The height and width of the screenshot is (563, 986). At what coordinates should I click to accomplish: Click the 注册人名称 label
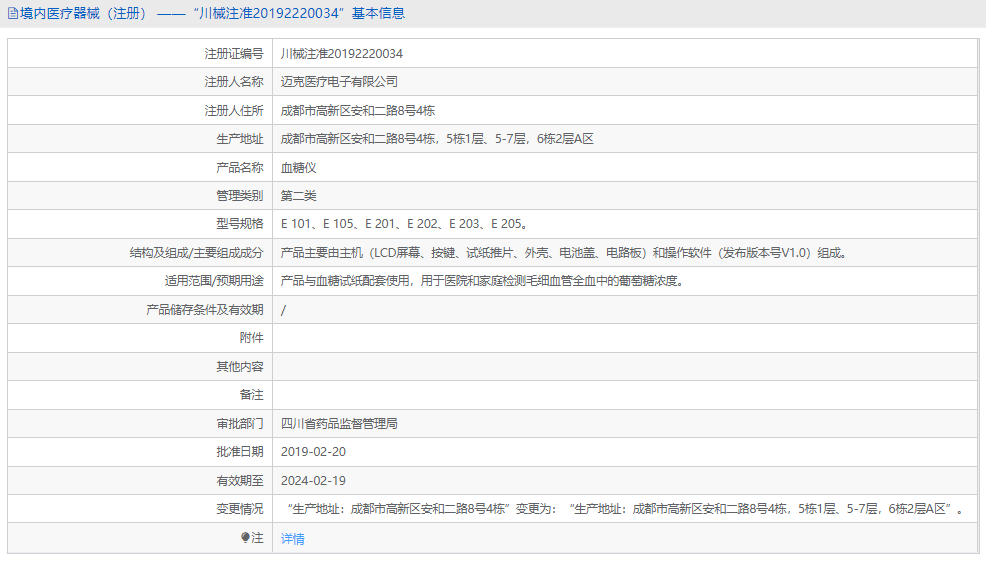click(234, 82)
